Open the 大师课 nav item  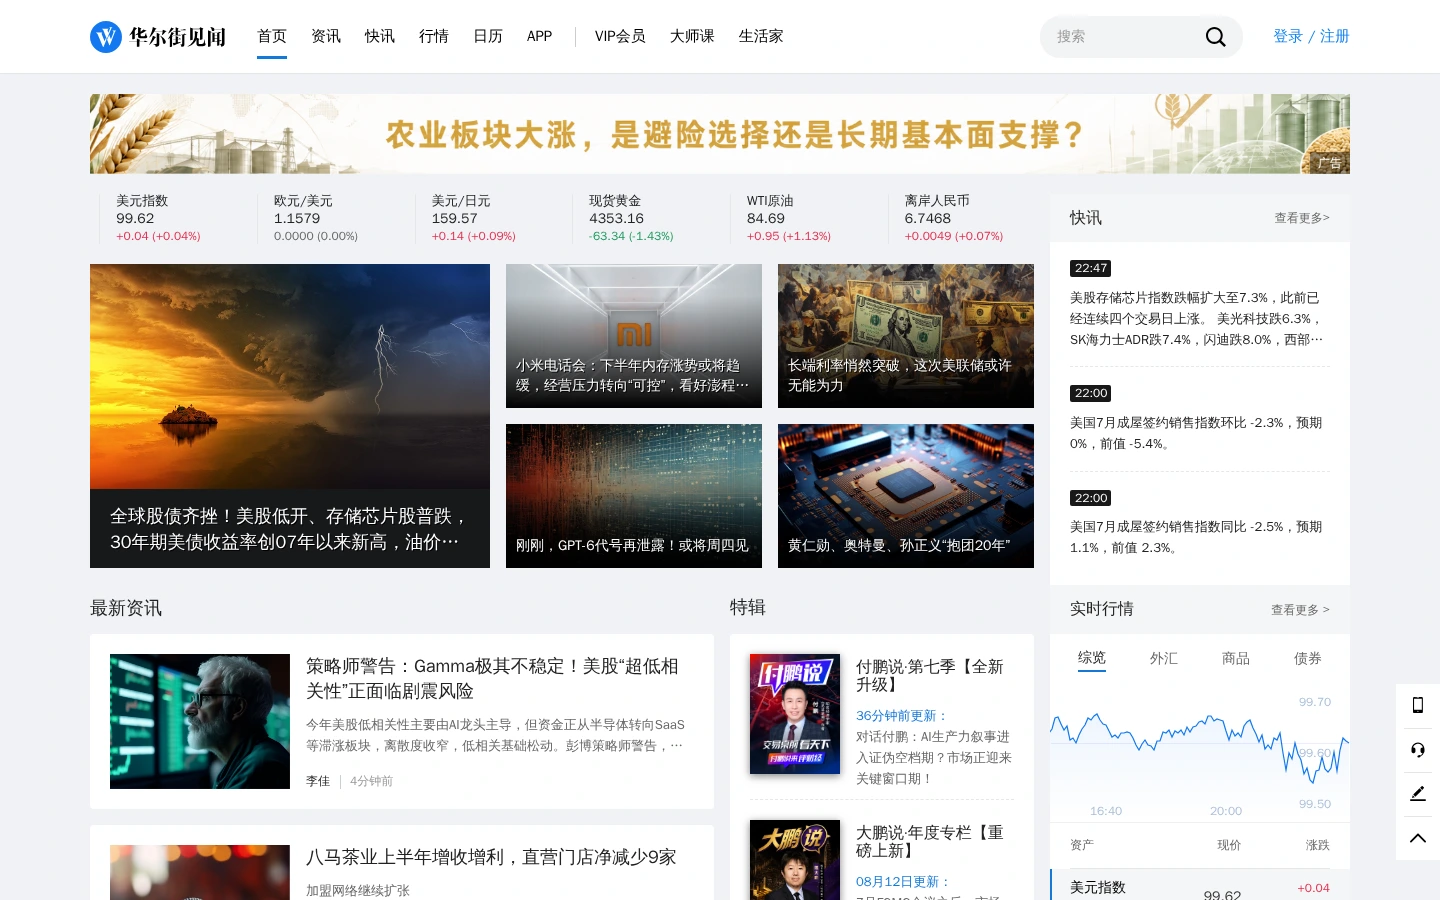point(692,36)
